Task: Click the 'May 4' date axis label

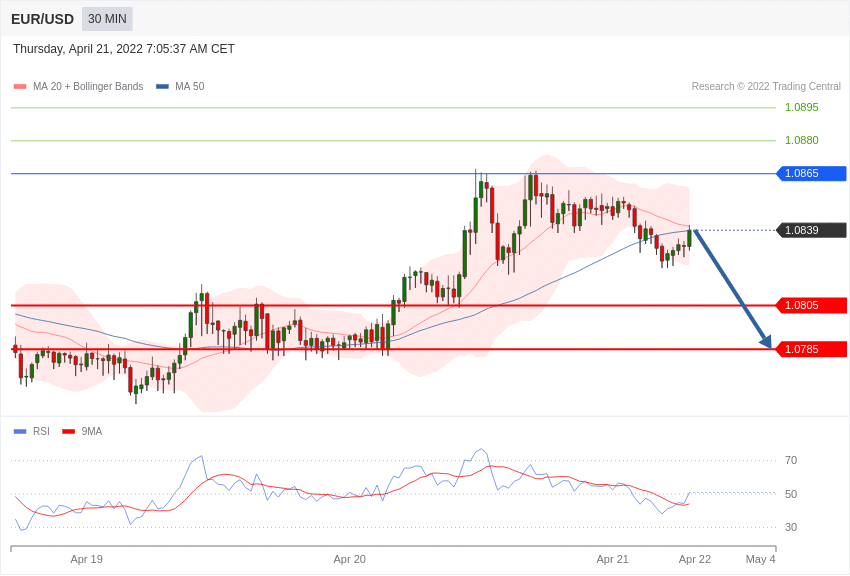Action: coord(761,559)
